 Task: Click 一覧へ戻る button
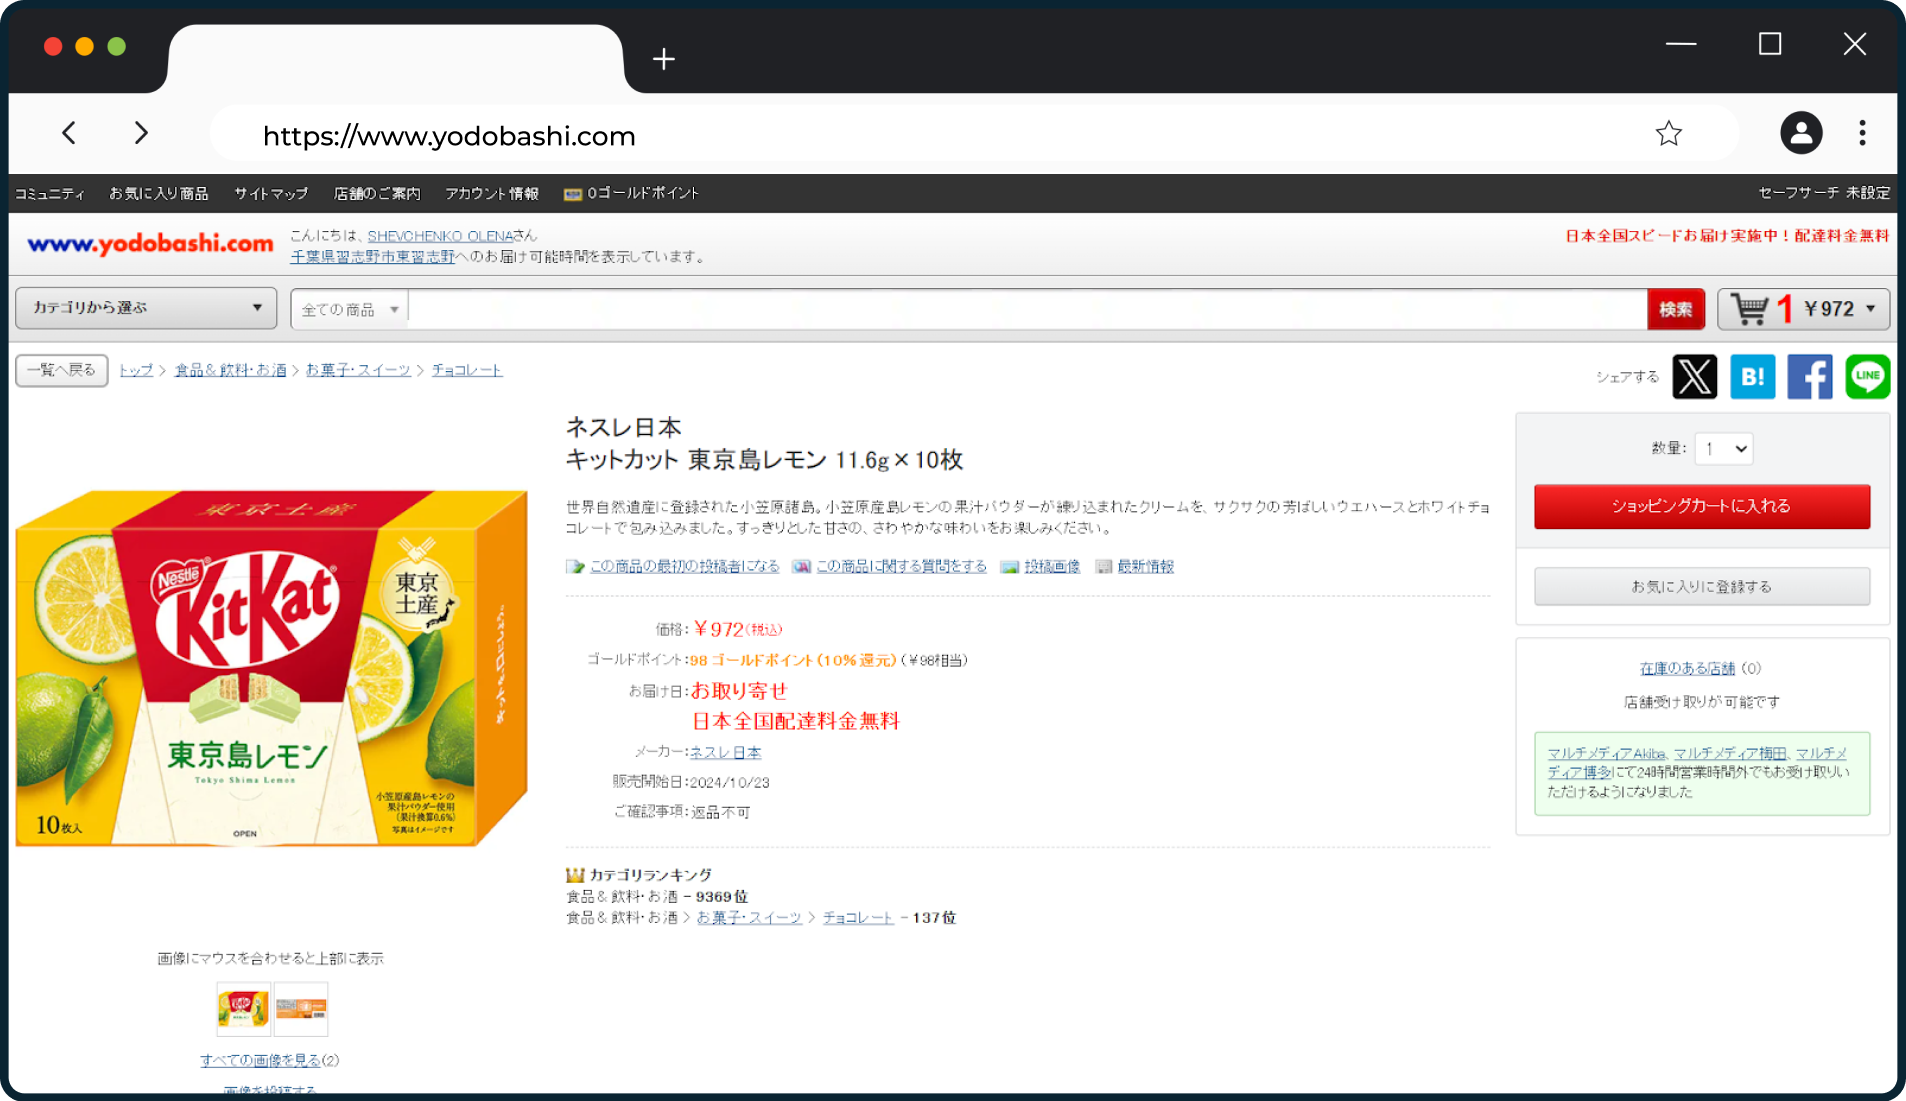tap(62, 371)
